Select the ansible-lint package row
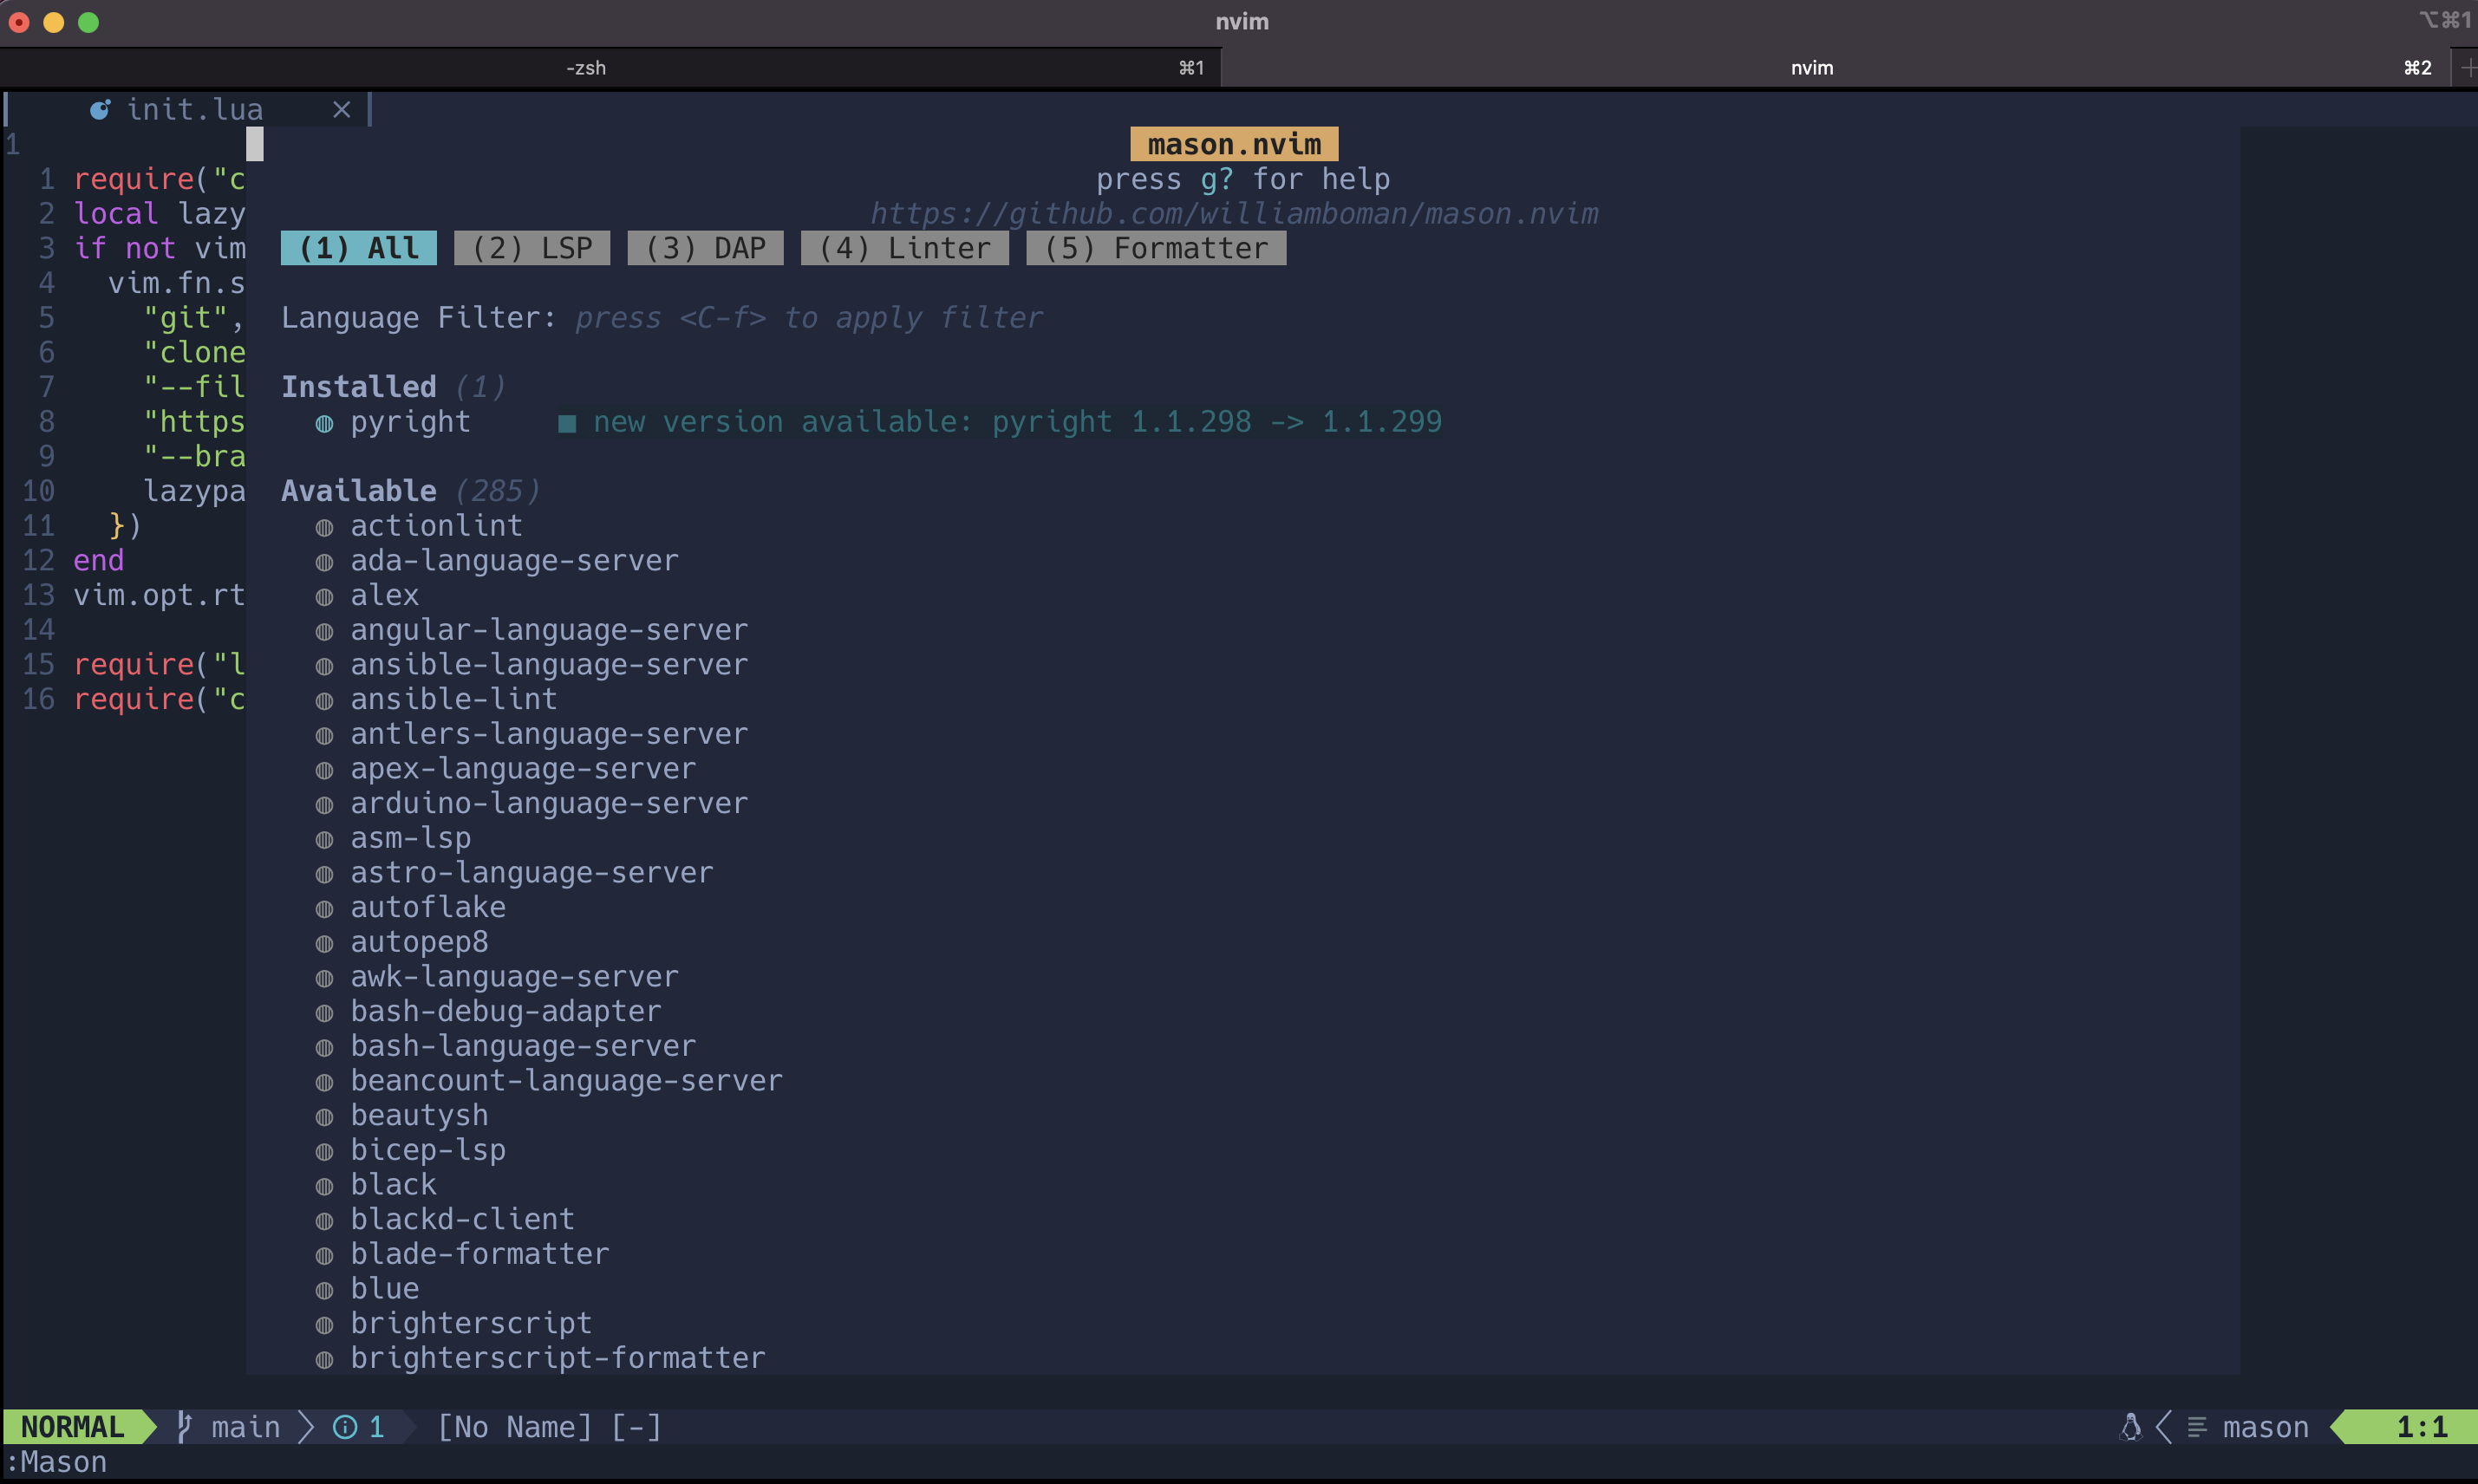Screen dimensions: 2478x1484 tap(453, 698)
